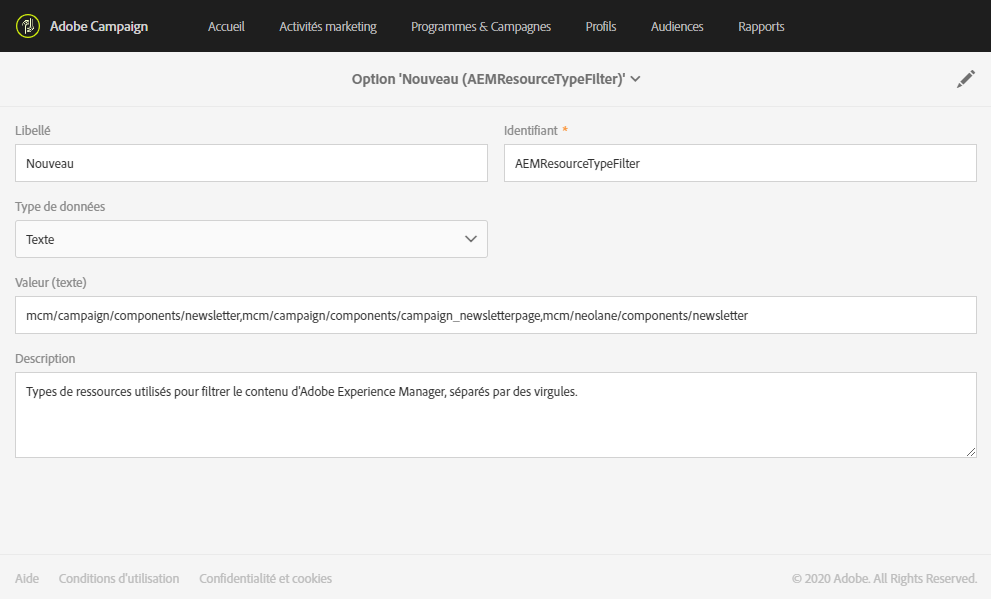This screenshot has width=991, height=599.
Task: Click the pencil edit icon
Action: 966,79
